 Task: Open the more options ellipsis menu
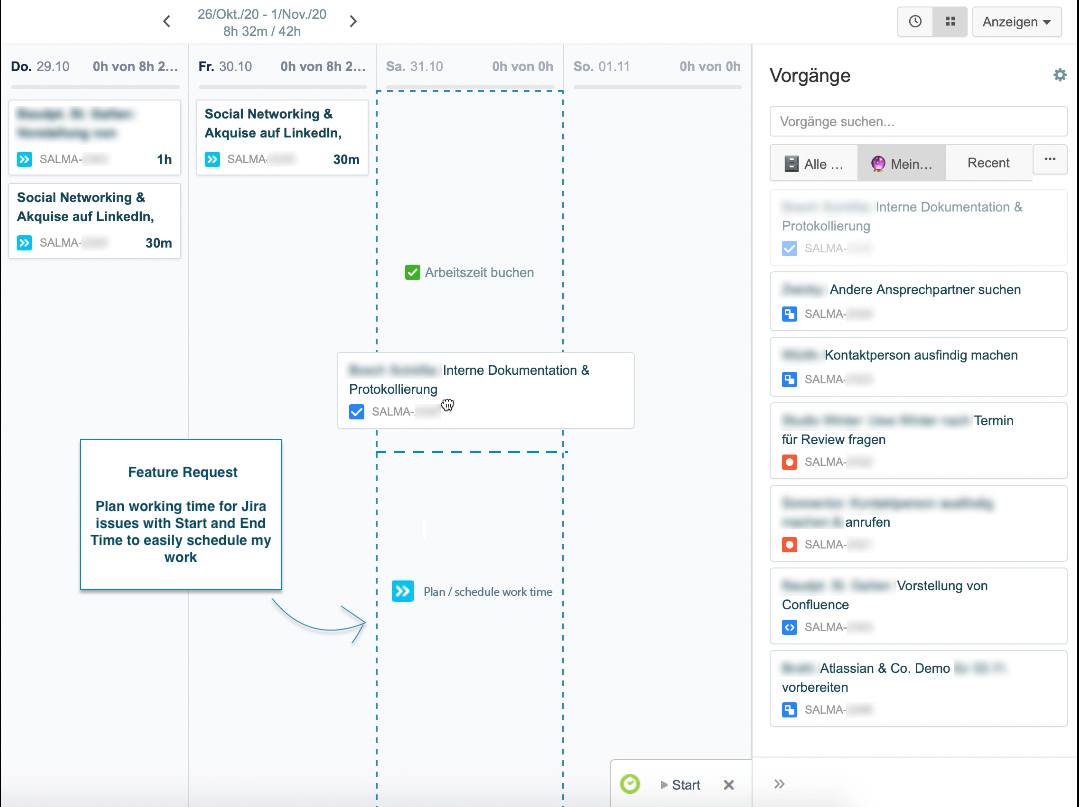(1049, 159)
